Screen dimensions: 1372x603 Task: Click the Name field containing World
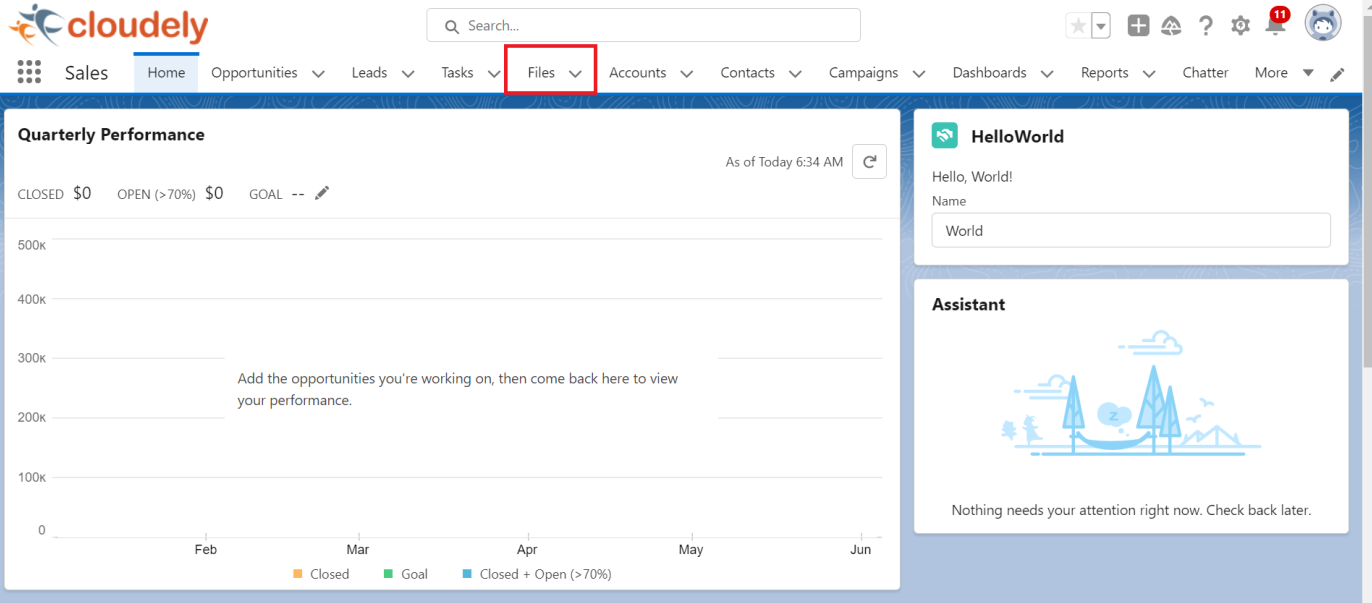tap(1130, 230)
